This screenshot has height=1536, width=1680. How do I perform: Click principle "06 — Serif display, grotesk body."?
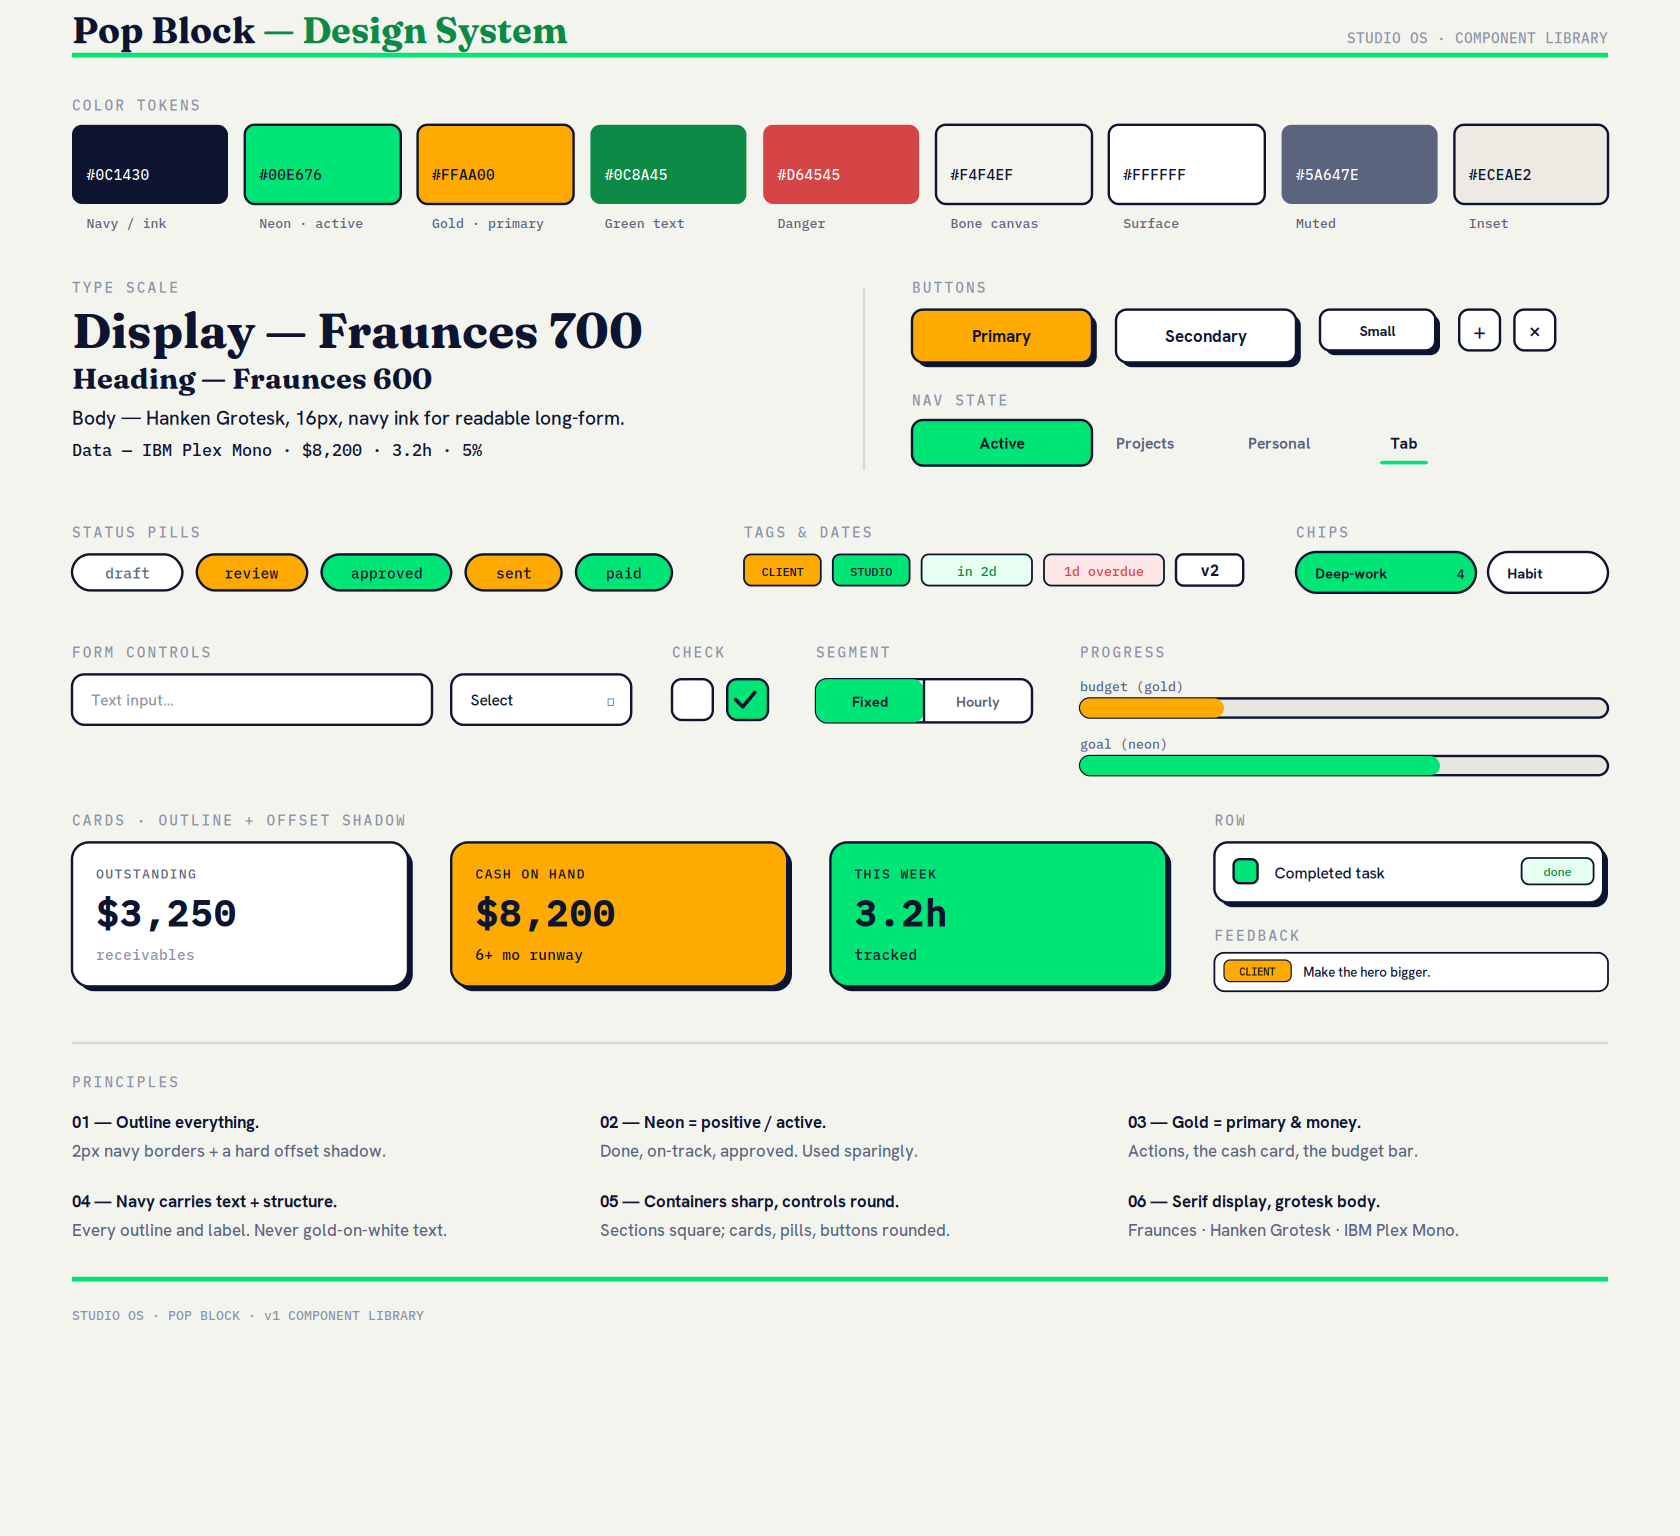coord(1253,1201)
